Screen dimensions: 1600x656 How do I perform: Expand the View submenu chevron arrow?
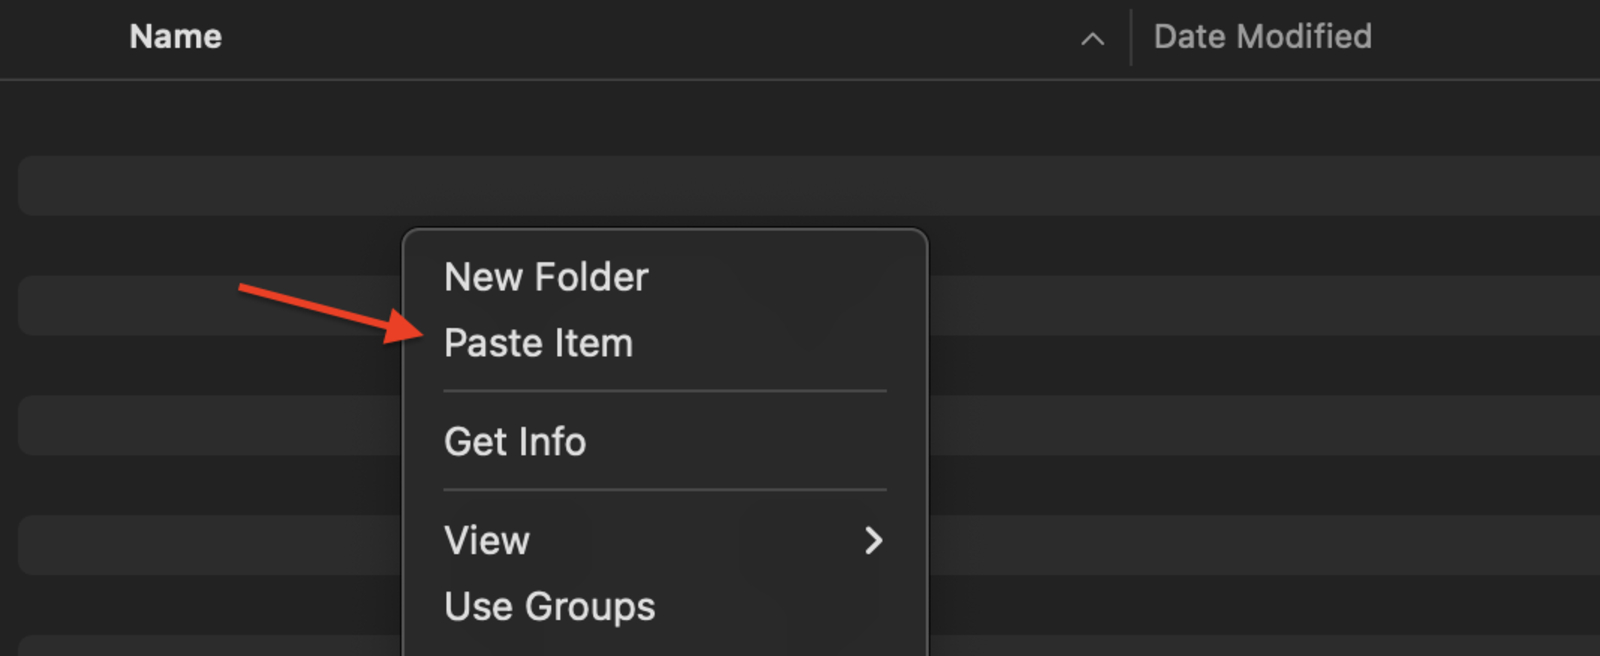coord(875,541)
